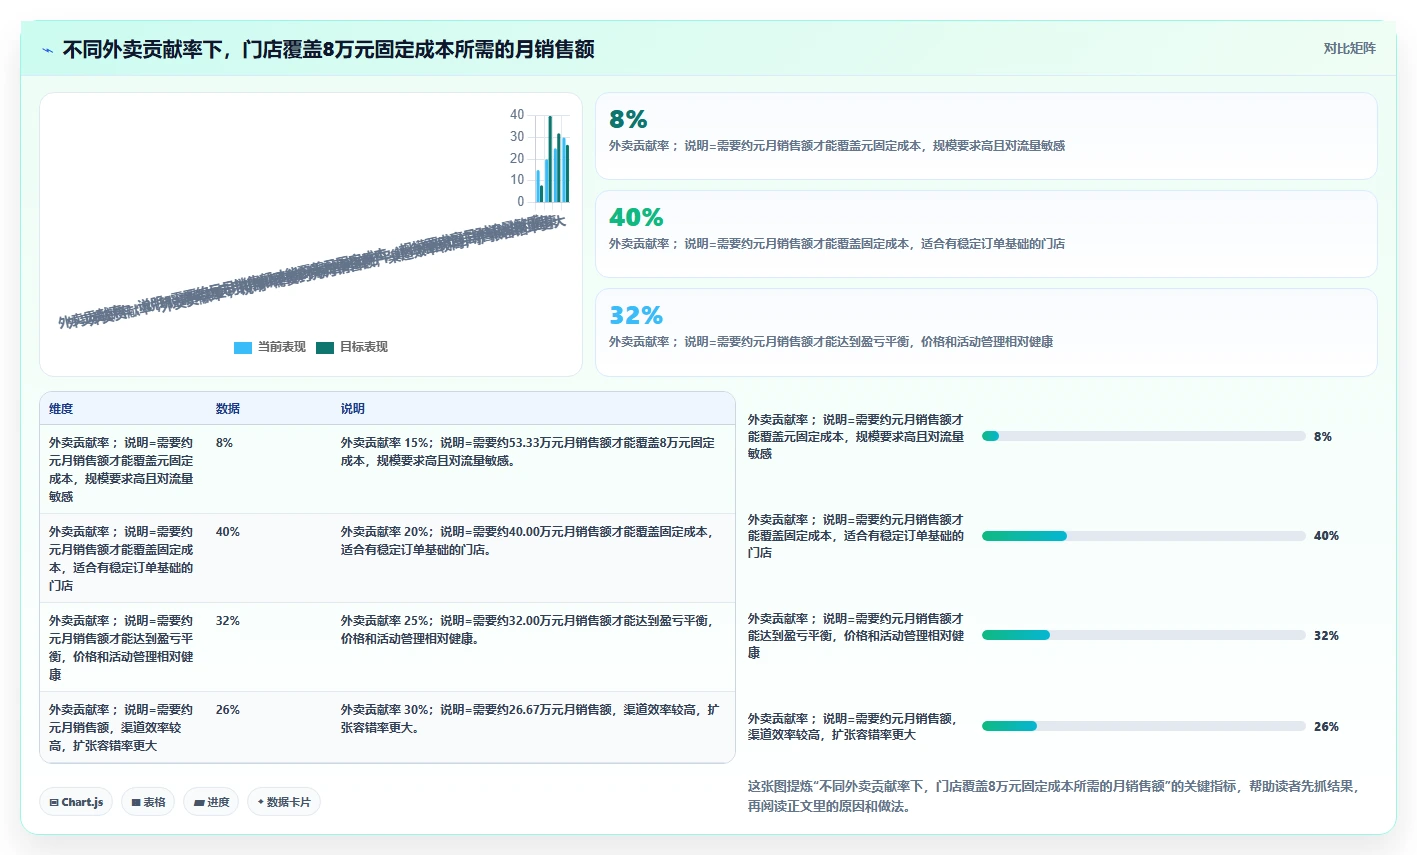The image size is (1417, 855).
Task: Click the progress bar showing 26%
Action: point(1144,726)
